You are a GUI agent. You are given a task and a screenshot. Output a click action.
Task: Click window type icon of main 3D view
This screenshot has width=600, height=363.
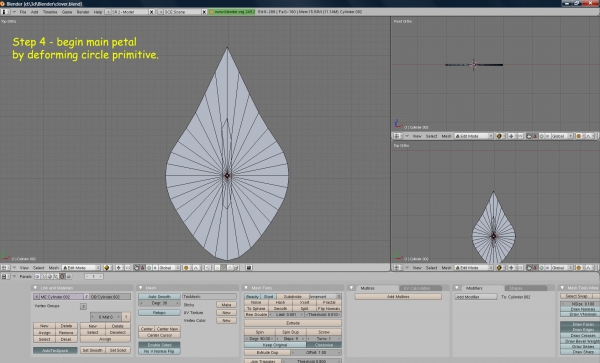coord(4,268)
